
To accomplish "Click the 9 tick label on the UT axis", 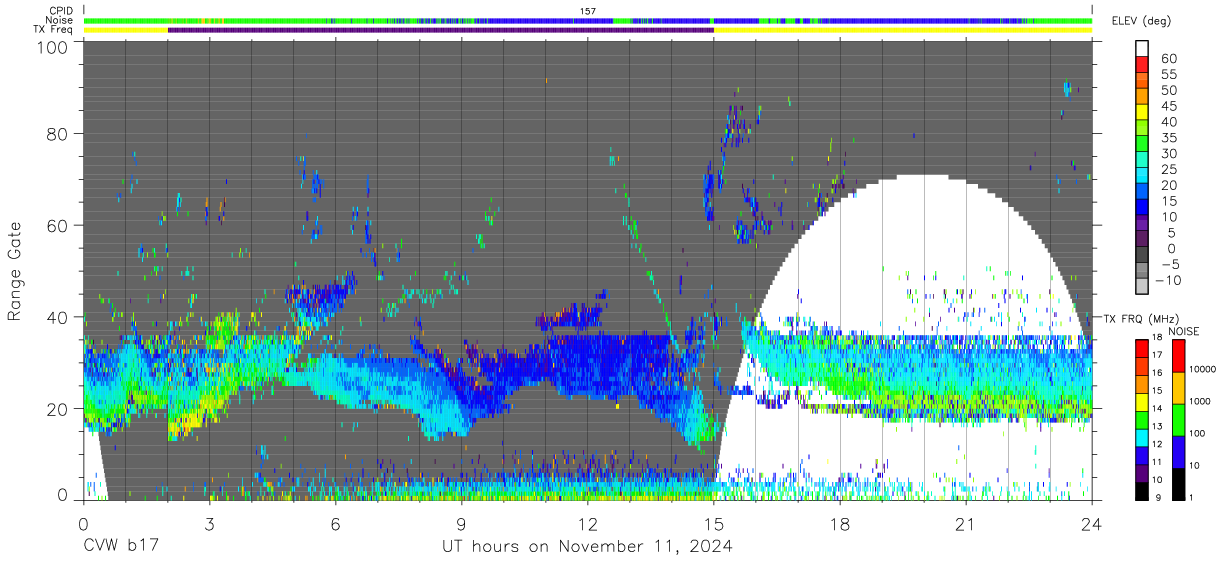I will [461, 524].
